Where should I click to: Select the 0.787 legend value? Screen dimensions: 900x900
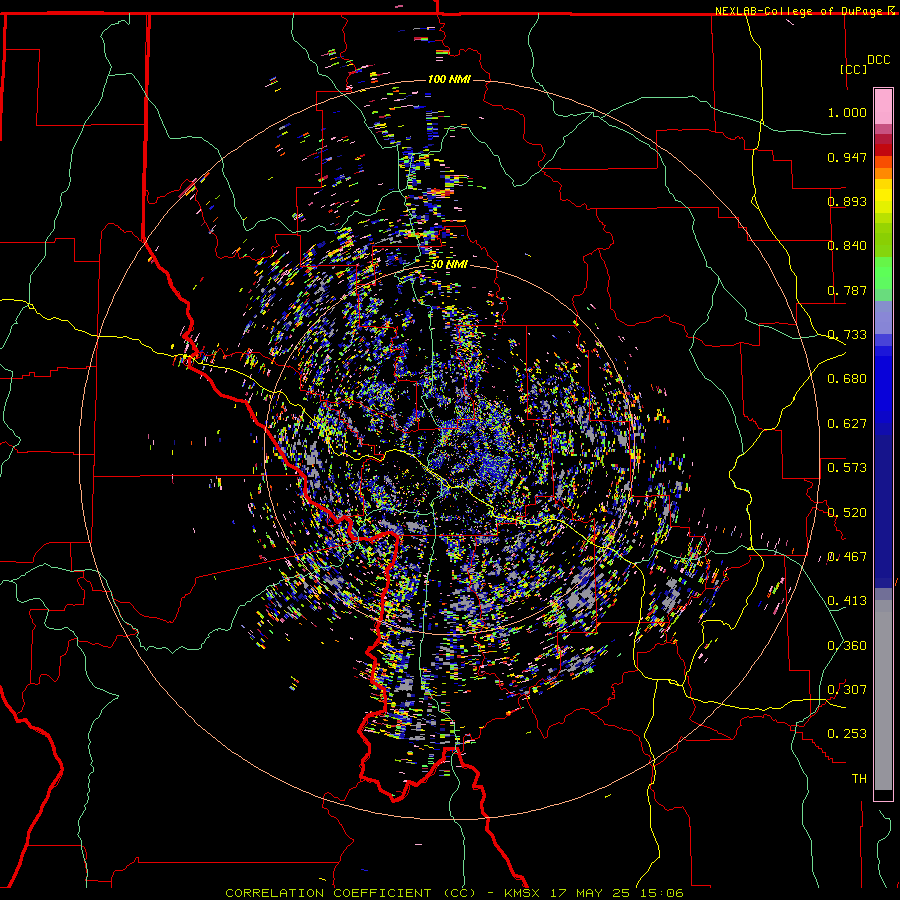pyautogui.click(x=847, y=290)
